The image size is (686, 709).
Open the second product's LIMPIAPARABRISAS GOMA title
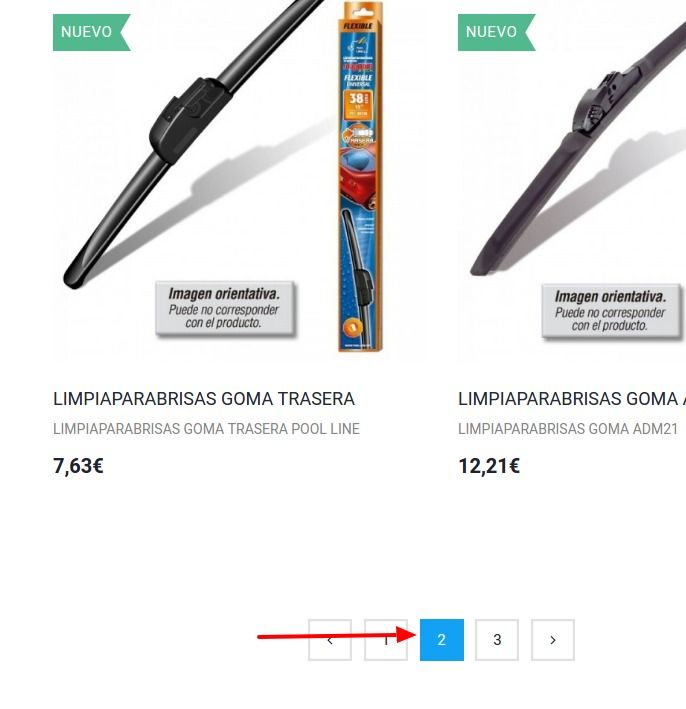(572, 399)
